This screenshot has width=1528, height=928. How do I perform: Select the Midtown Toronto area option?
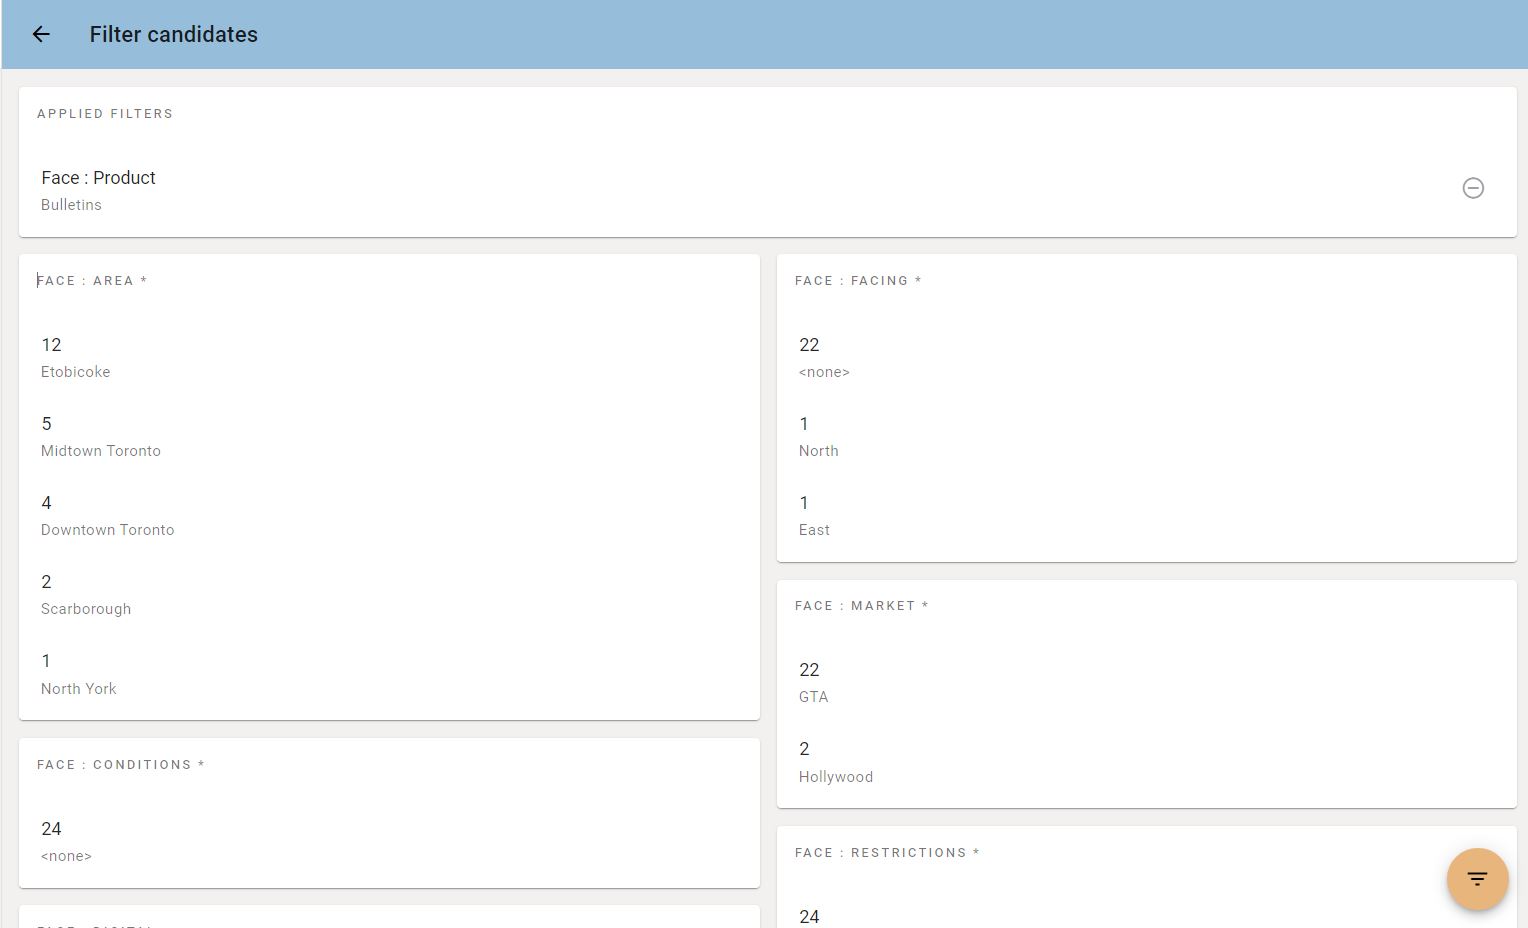coord(389,437)
